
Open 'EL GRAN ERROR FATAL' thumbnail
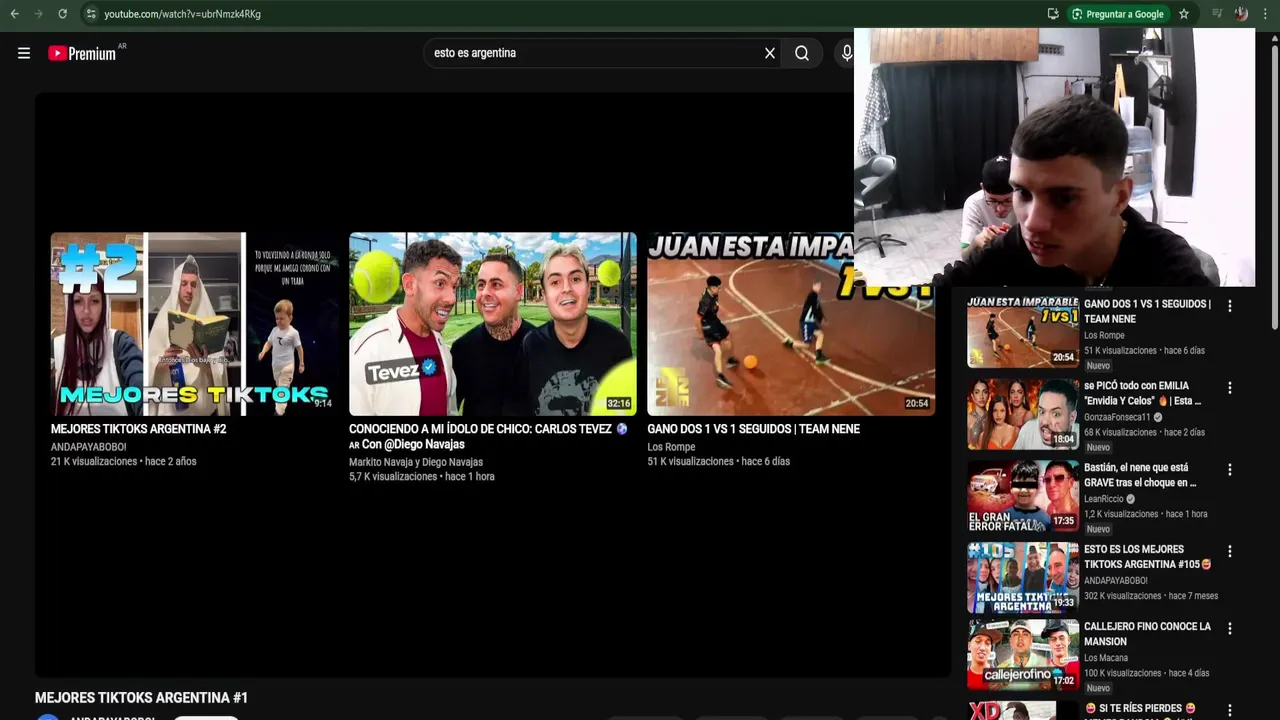[1022, 496]
